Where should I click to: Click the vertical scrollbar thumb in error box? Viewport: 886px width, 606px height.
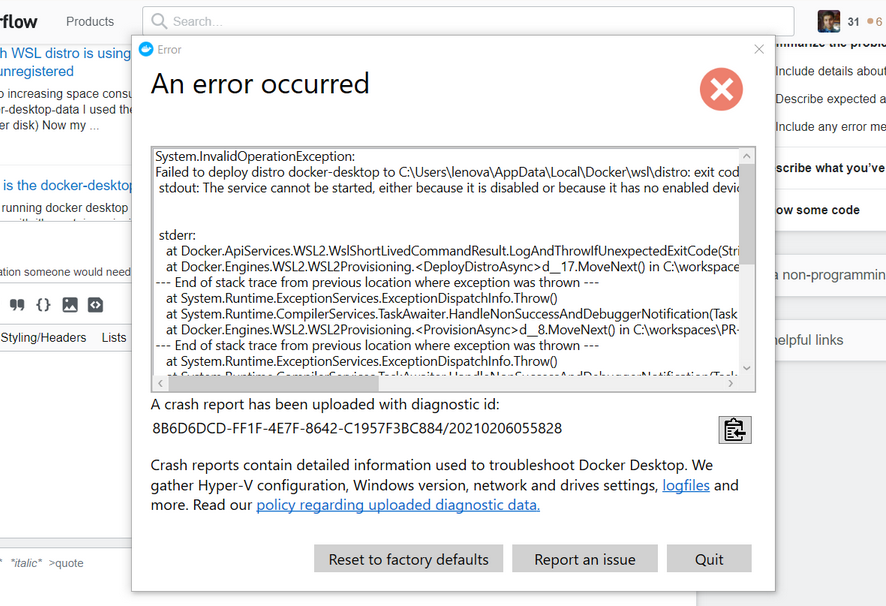point(746,214)
